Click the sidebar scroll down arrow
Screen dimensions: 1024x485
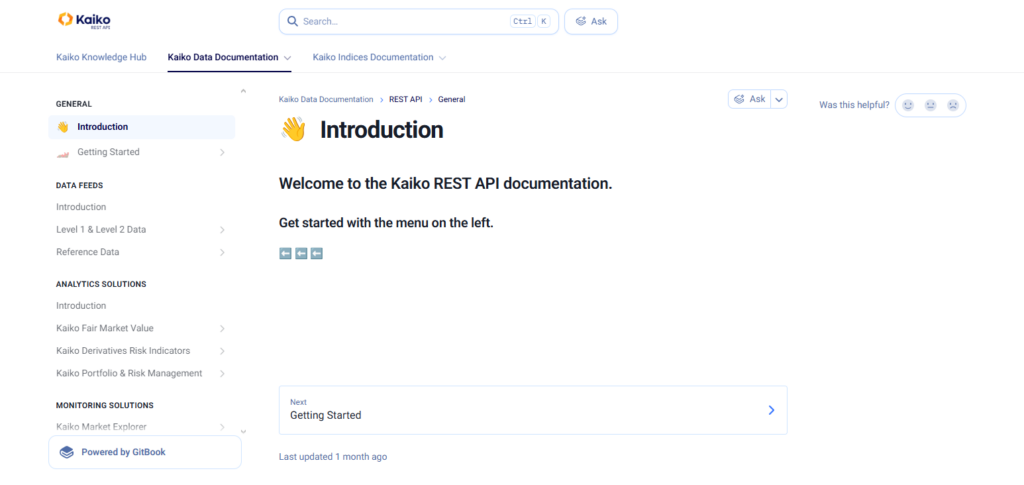(x=244, y=431)
